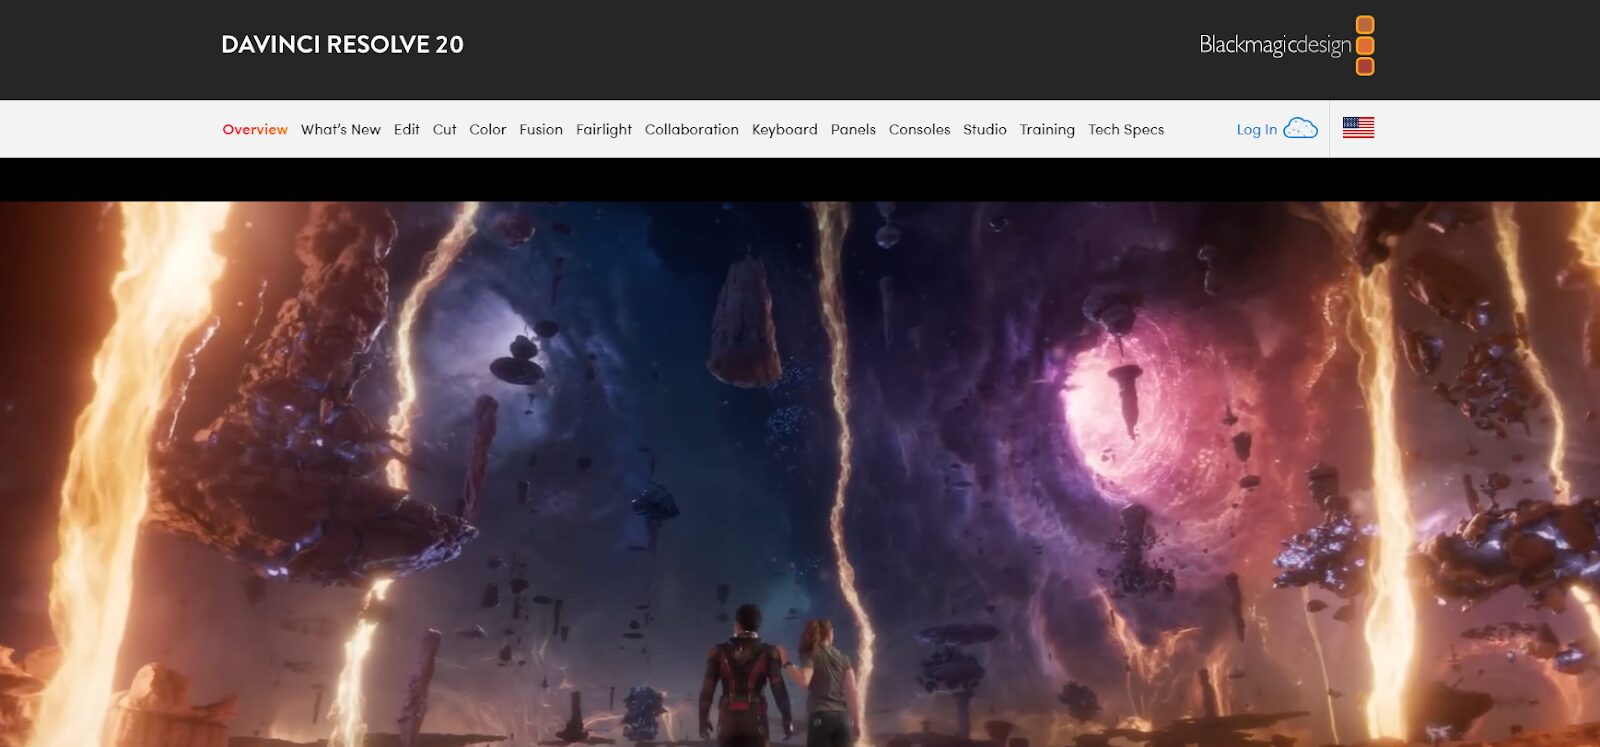Viewport: 1600px width, 747px height.
Task: Open the Fusion section
Action: click(541, 129)
